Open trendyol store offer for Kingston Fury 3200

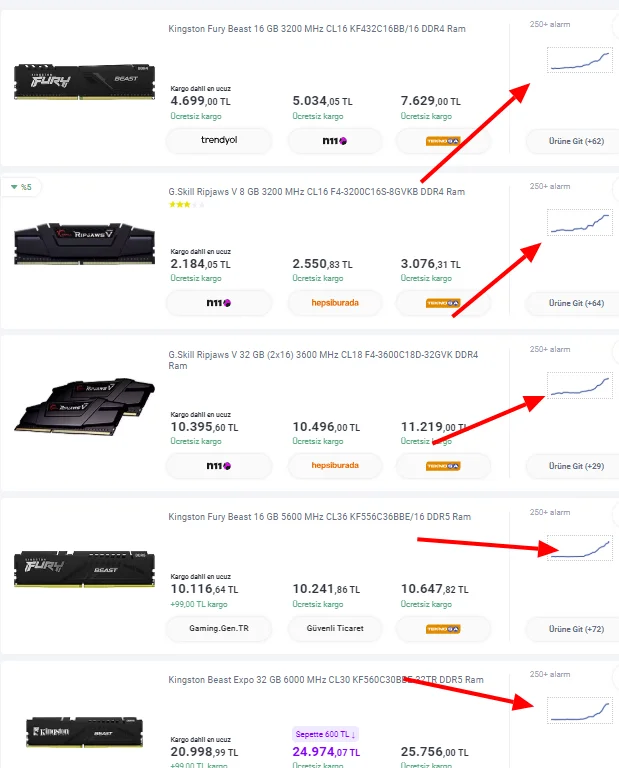[x=218, y=141]
